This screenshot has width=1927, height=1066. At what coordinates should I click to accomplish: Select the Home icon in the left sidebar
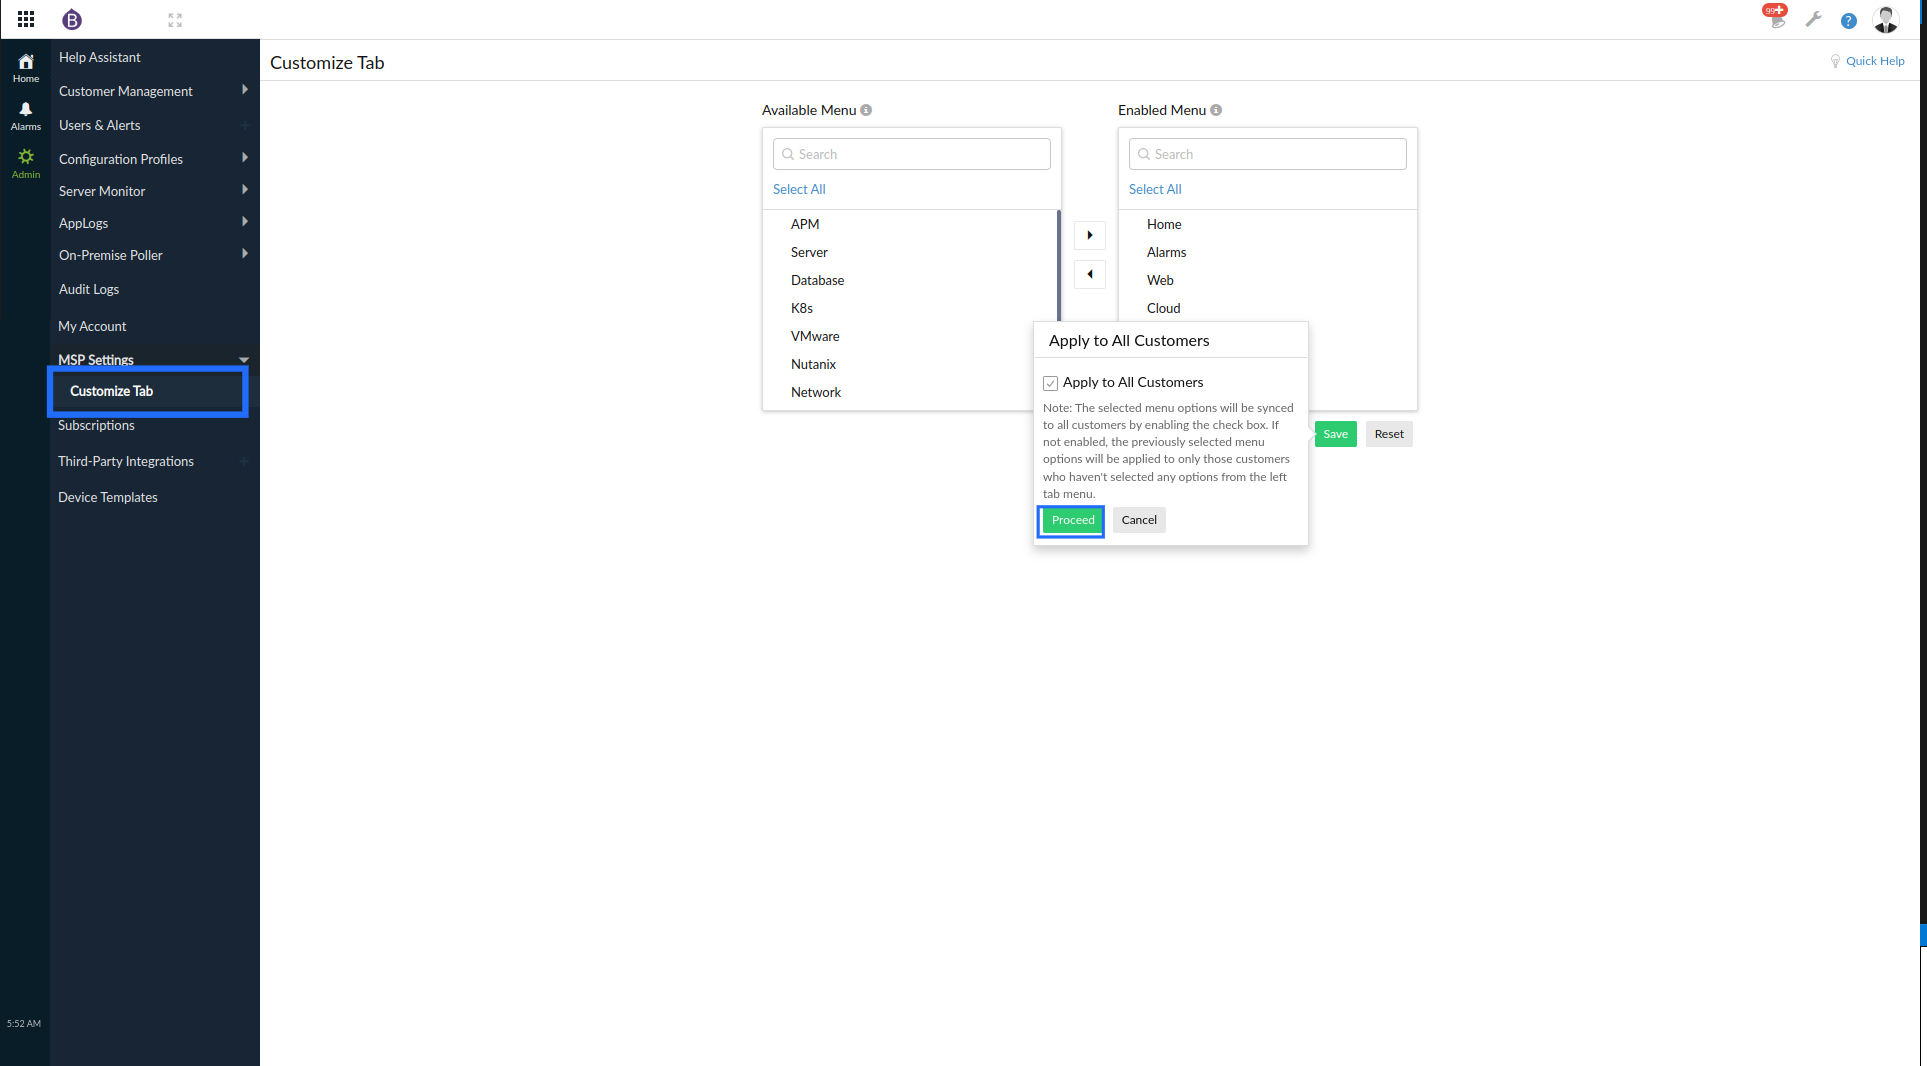pos(25,67)
